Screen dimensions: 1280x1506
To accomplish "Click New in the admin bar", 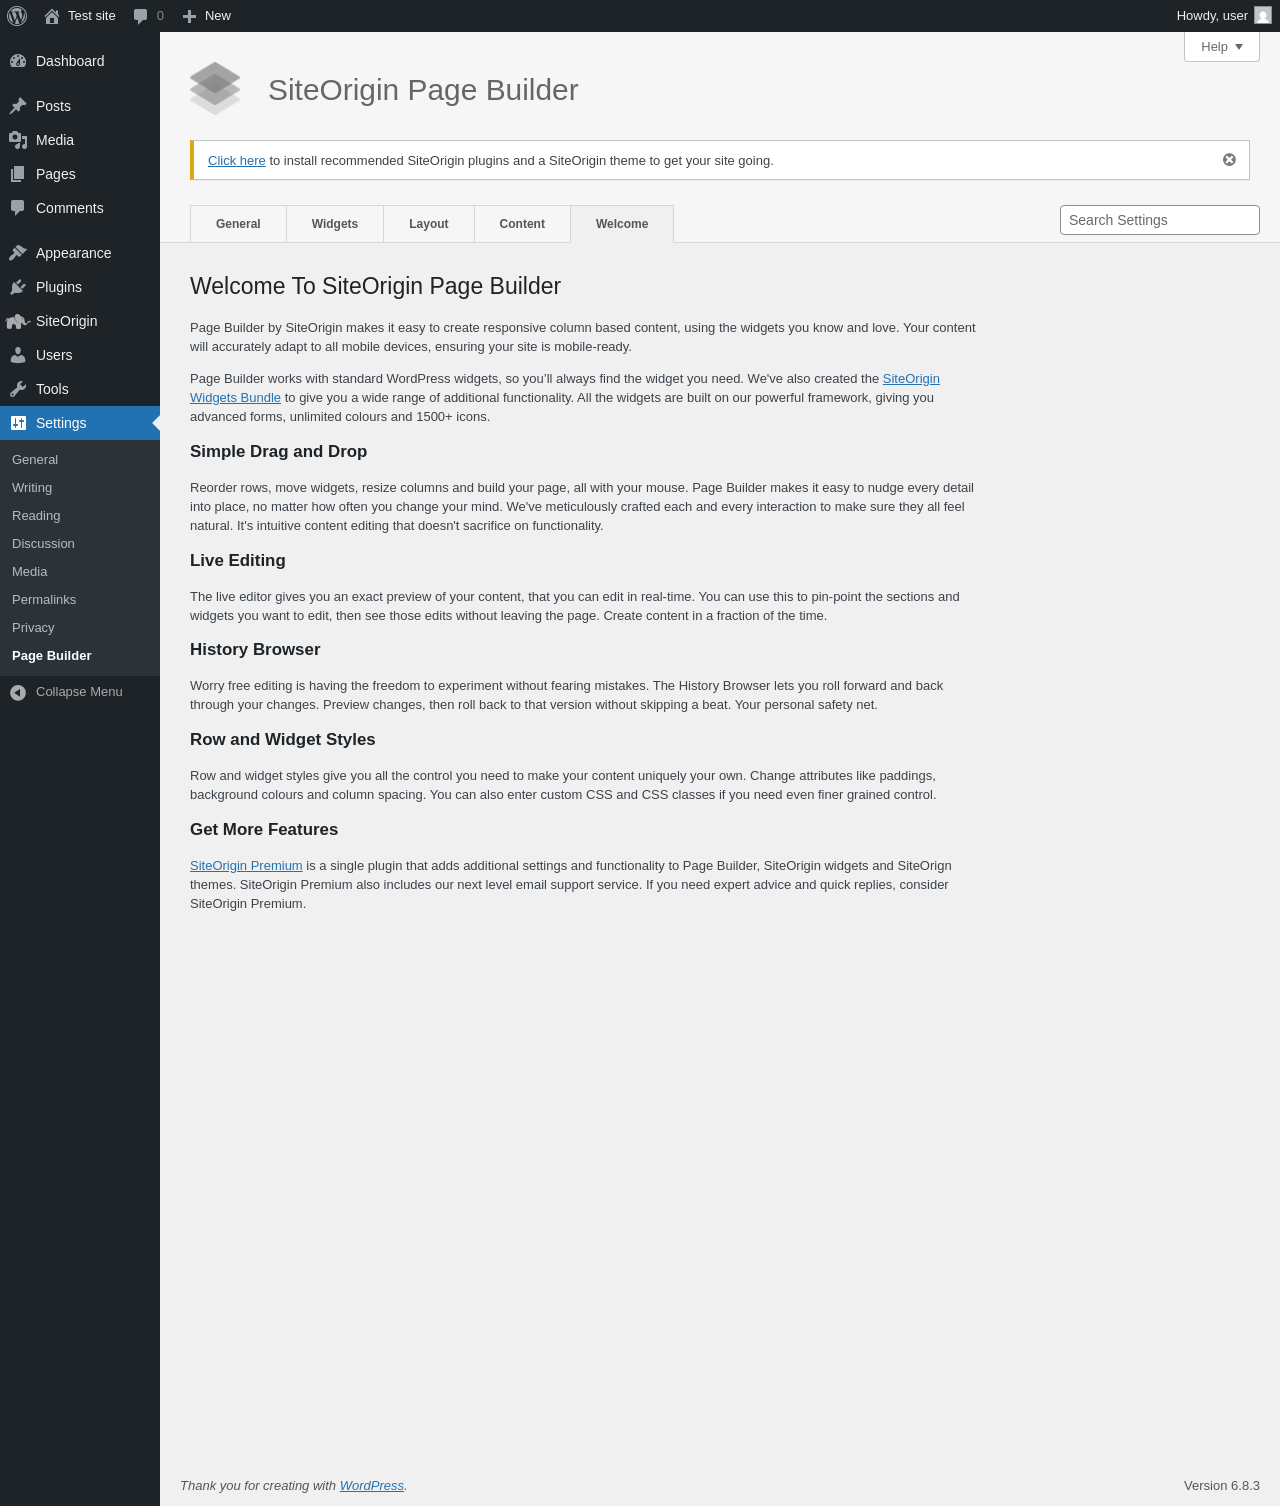I will (x=218, y=16).
